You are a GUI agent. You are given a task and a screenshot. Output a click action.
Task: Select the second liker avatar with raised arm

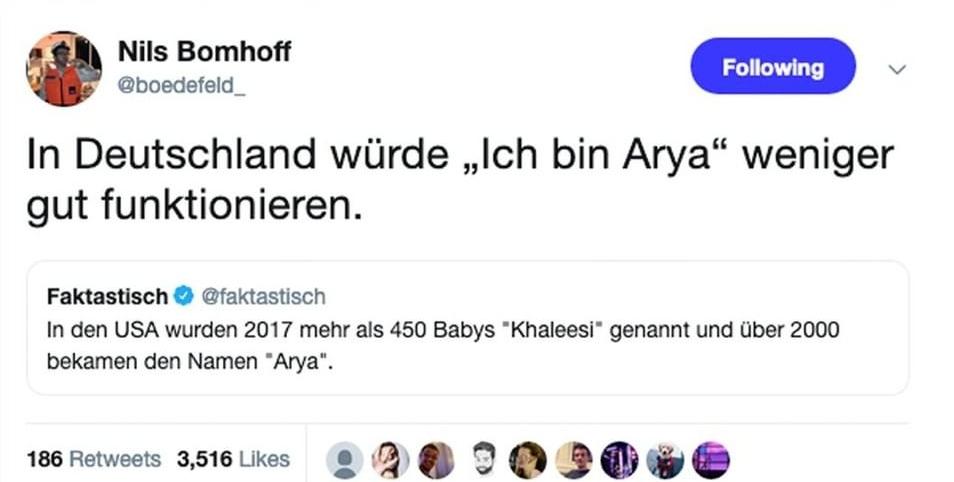[x=390, y=460]
